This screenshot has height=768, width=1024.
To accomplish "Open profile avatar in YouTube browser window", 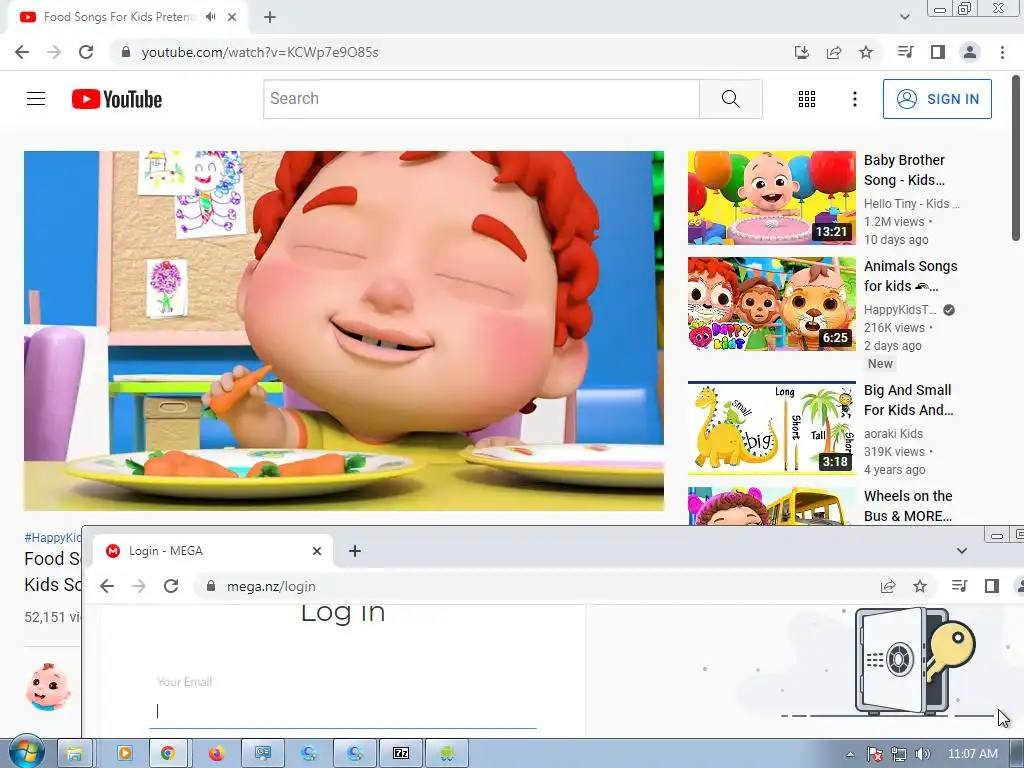I will (970, 52).
